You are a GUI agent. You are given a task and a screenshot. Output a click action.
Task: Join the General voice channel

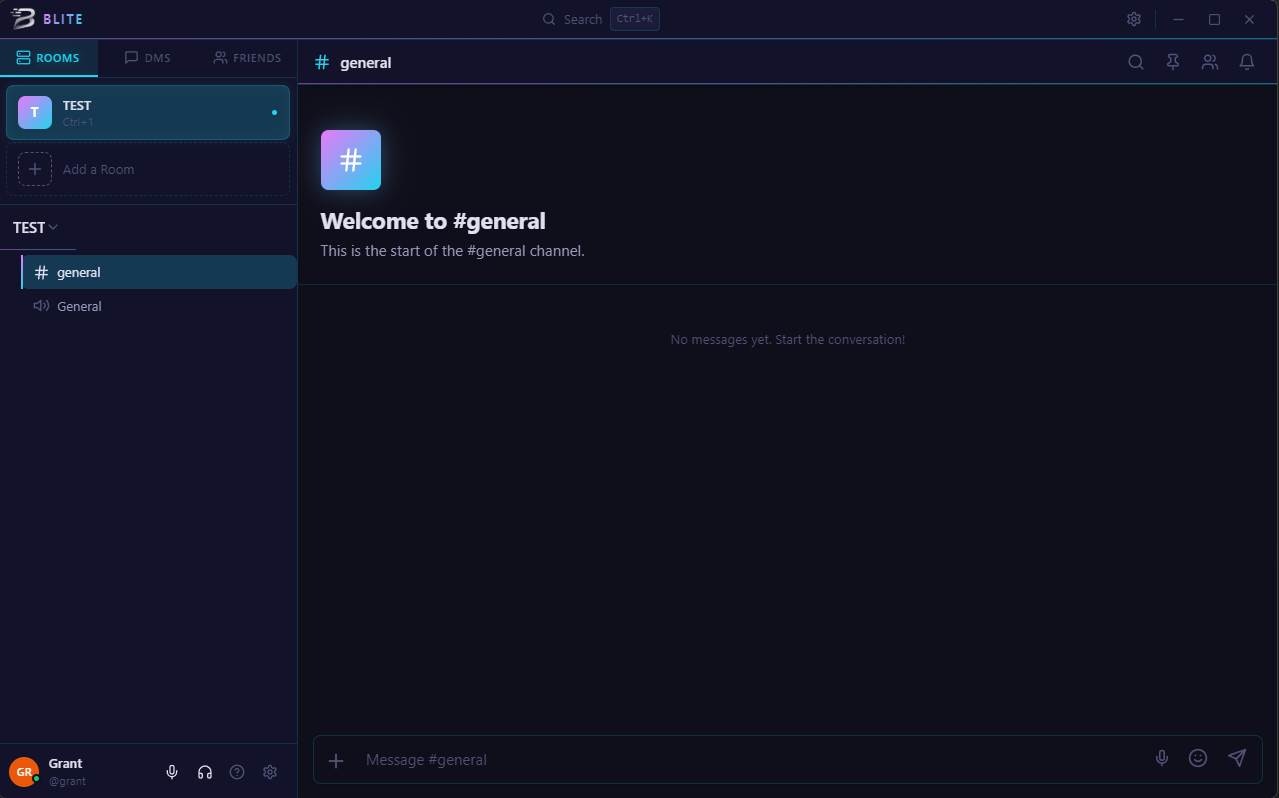pos(159,306)
